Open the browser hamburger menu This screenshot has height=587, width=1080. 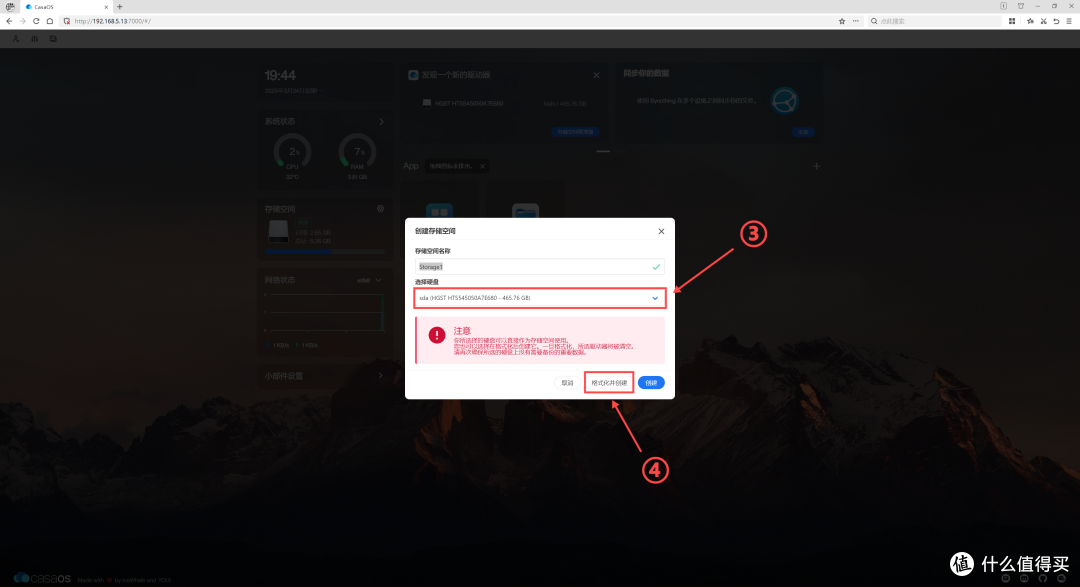[x=1069, y=21]
